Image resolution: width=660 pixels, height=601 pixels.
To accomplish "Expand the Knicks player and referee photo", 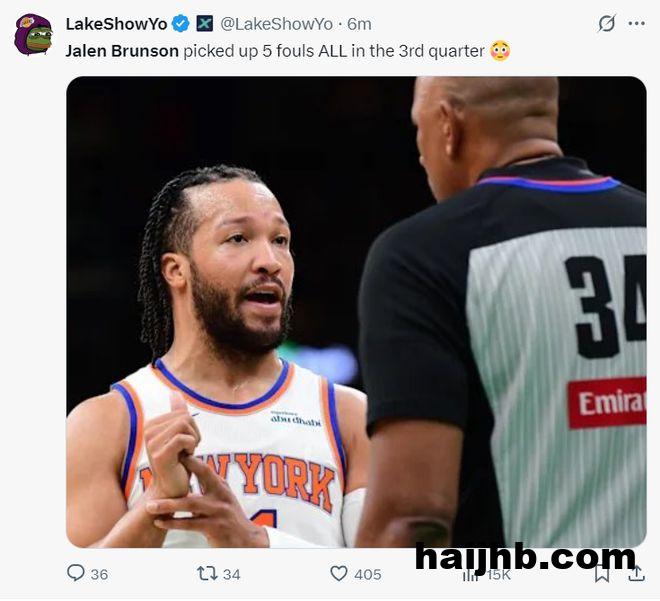I will [356, 312].
